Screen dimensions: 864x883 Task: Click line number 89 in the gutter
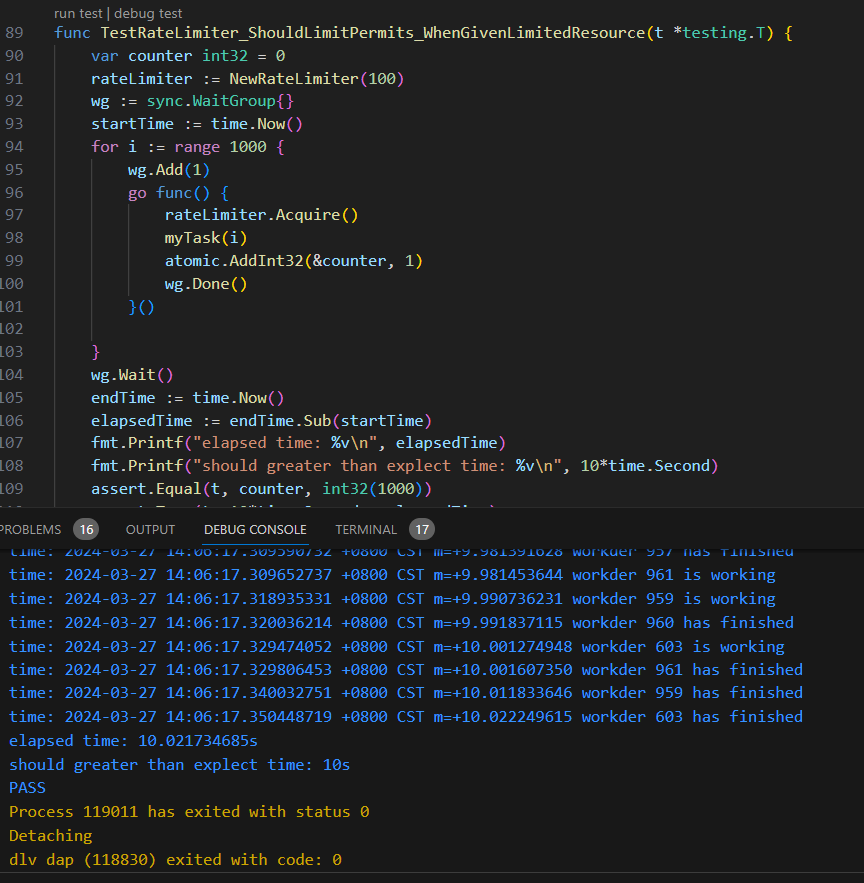[x=14, y=33]
